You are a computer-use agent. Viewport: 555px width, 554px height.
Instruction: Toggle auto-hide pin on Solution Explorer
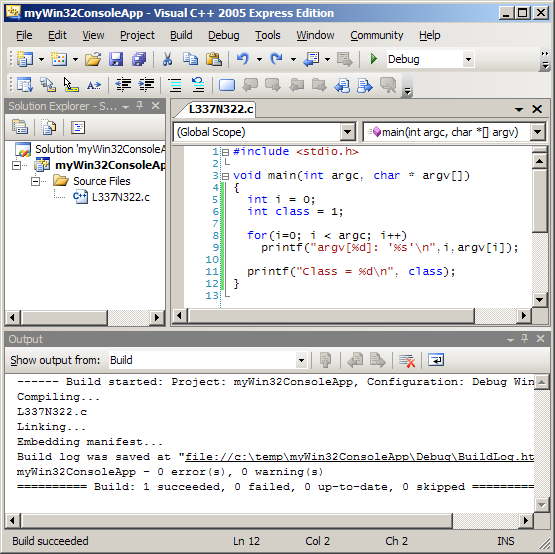pos(140,105)
